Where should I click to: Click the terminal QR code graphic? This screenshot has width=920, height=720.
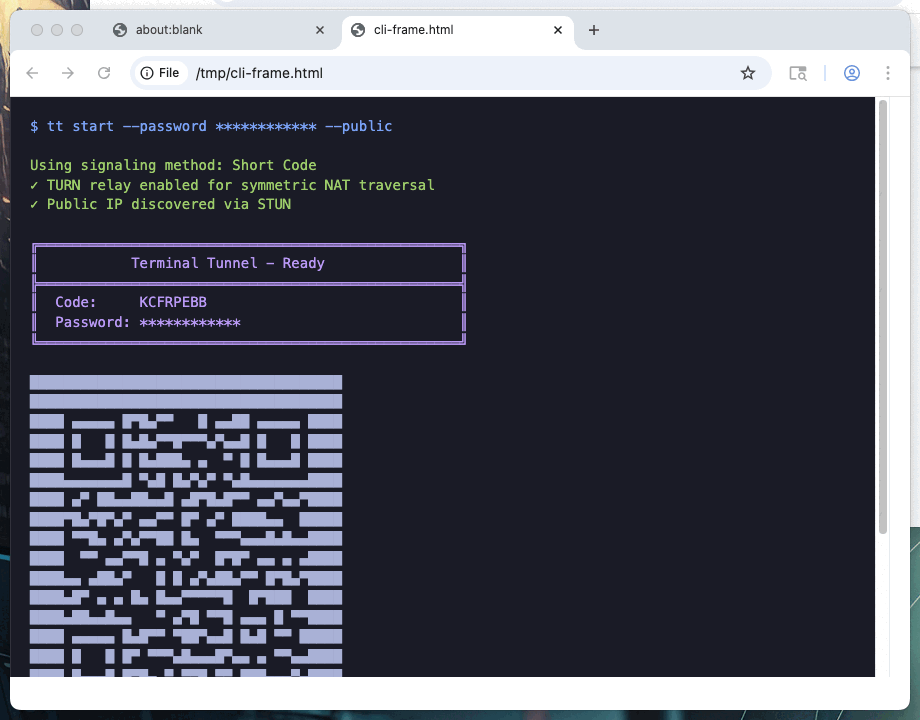tap(186, 526)
